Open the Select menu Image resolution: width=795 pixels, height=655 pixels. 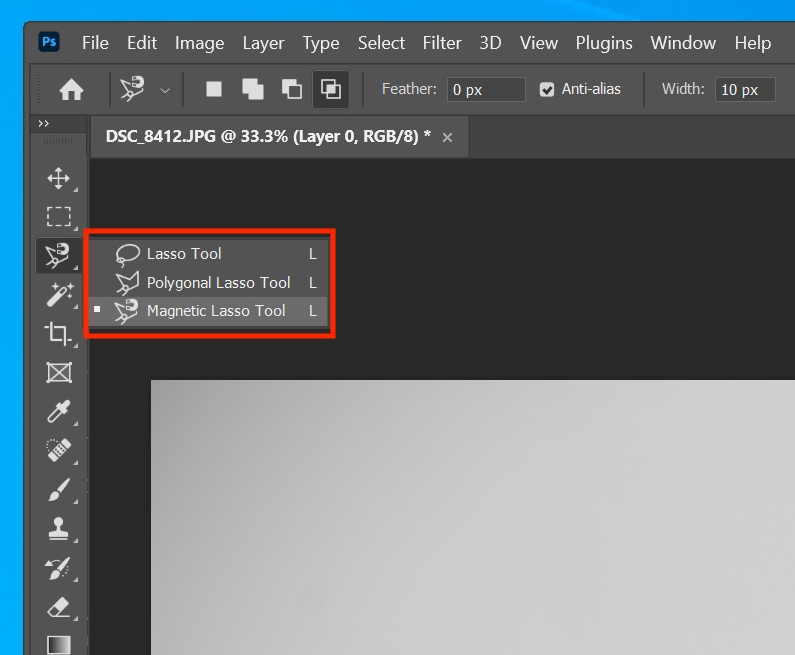381,43
